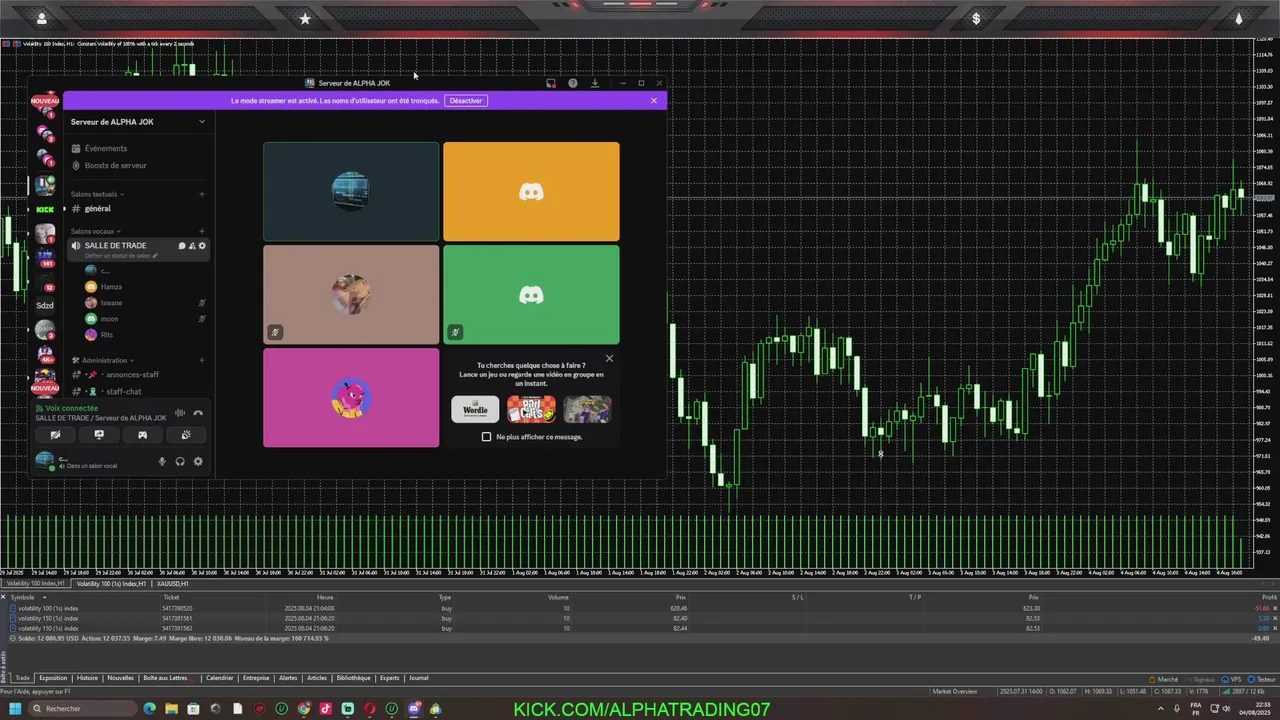Close the -51.60 profit position

1275,608
